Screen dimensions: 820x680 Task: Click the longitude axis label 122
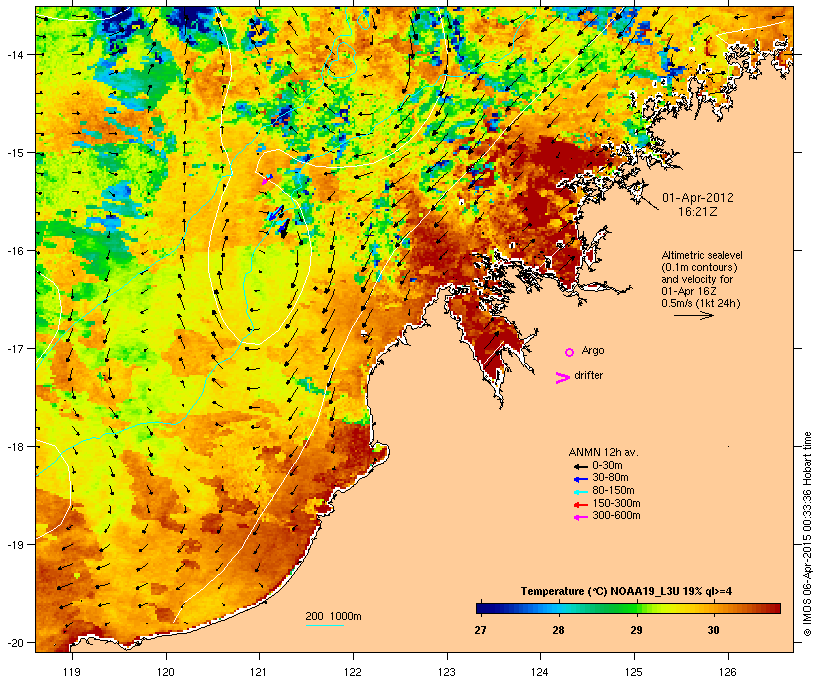coord(353,672)
